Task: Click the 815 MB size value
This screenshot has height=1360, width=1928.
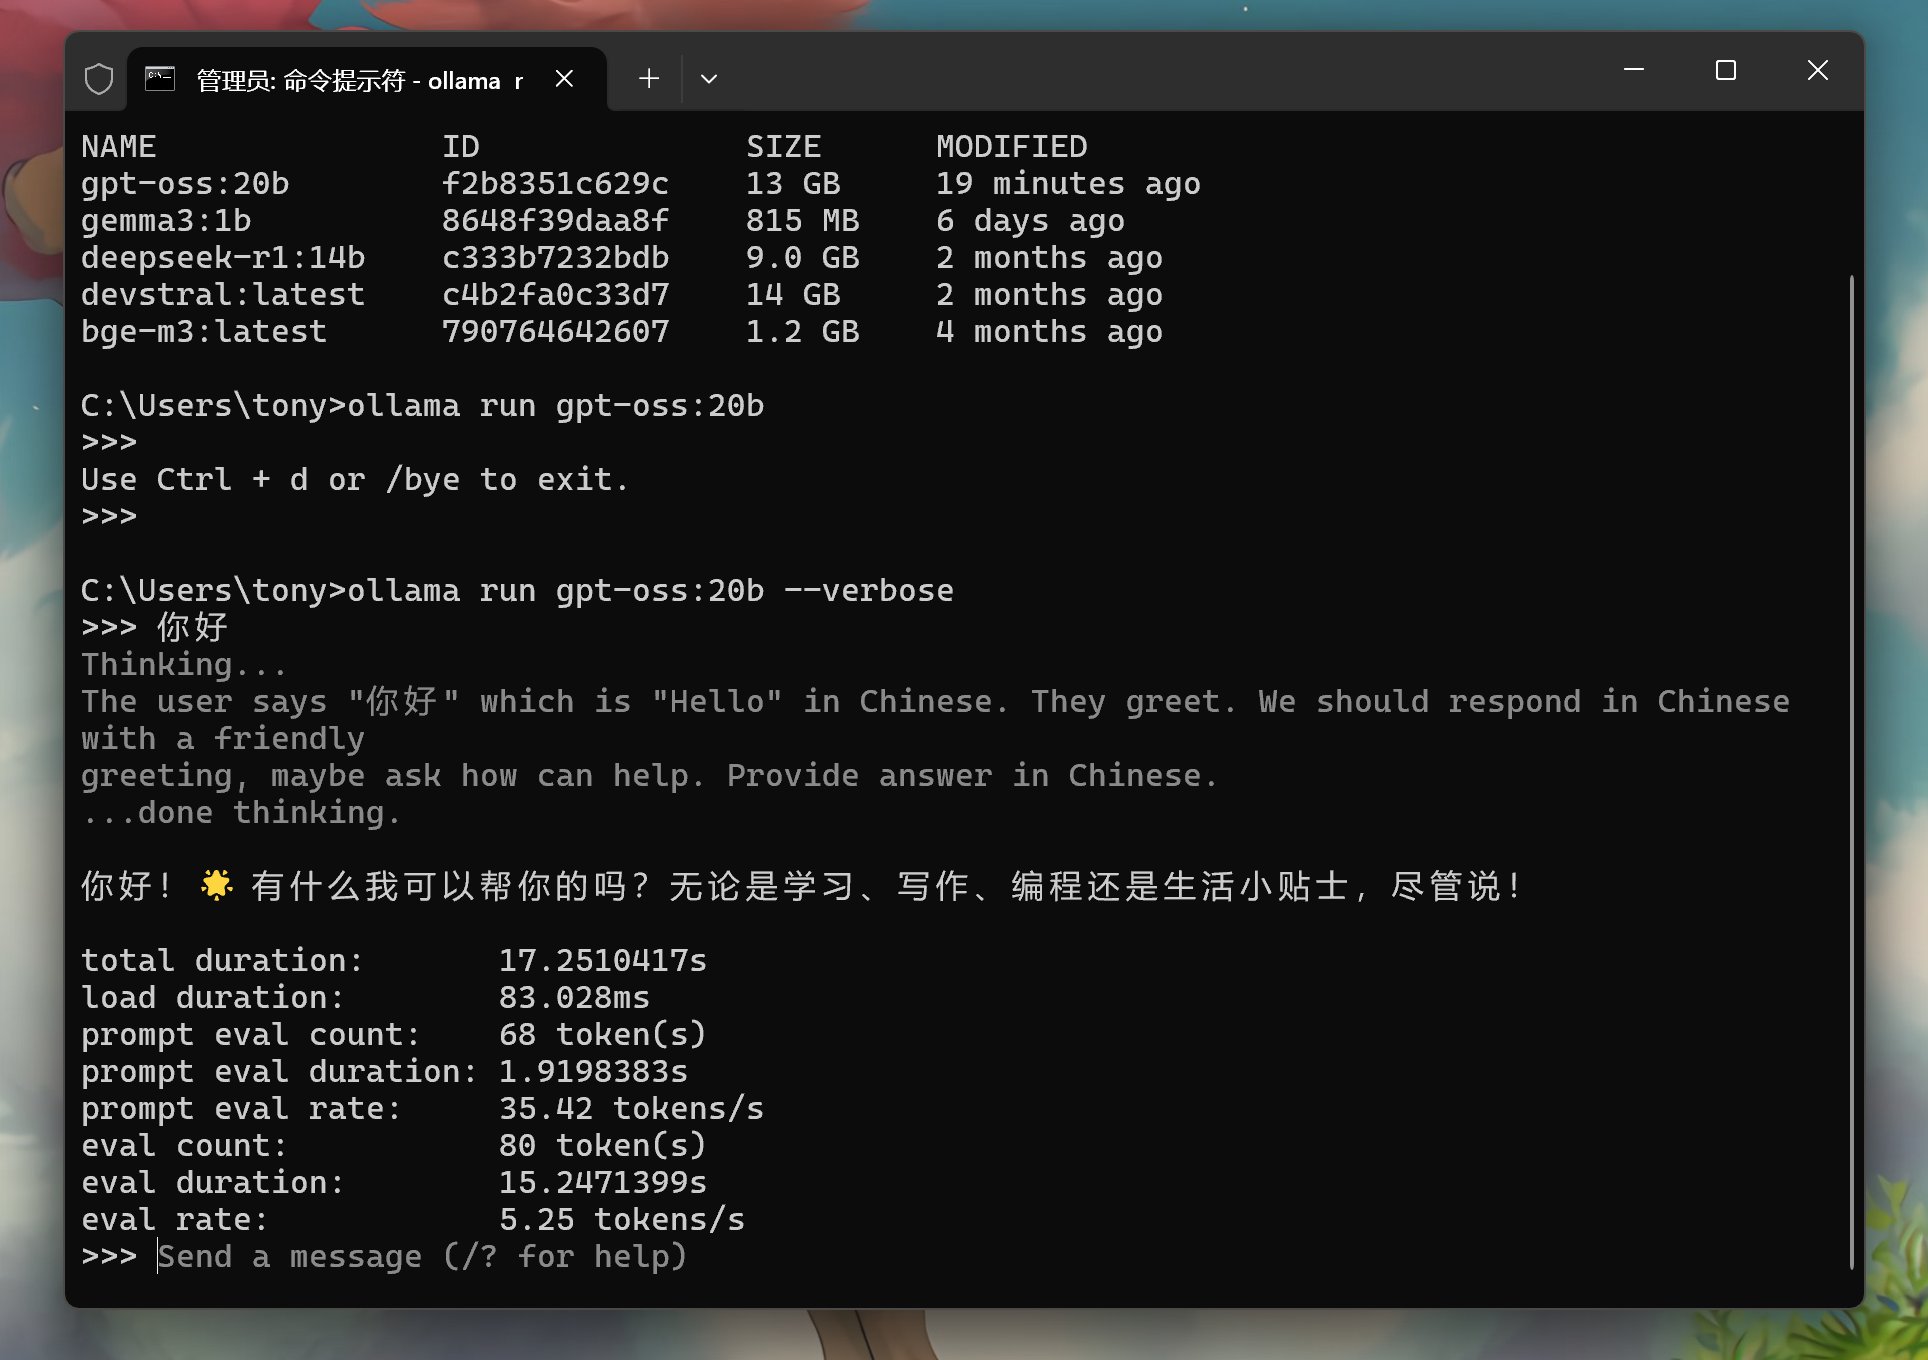Action: (802, 221)
